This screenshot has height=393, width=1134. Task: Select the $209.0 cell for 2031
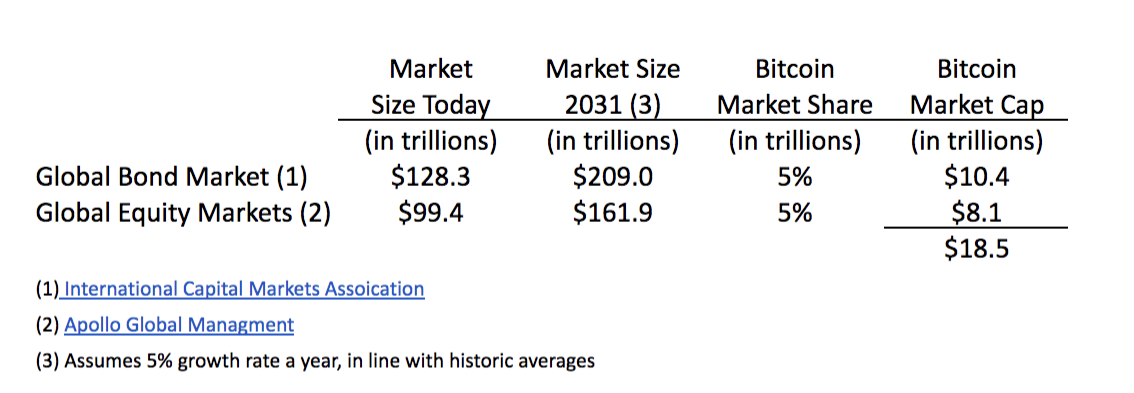(613, 177)
